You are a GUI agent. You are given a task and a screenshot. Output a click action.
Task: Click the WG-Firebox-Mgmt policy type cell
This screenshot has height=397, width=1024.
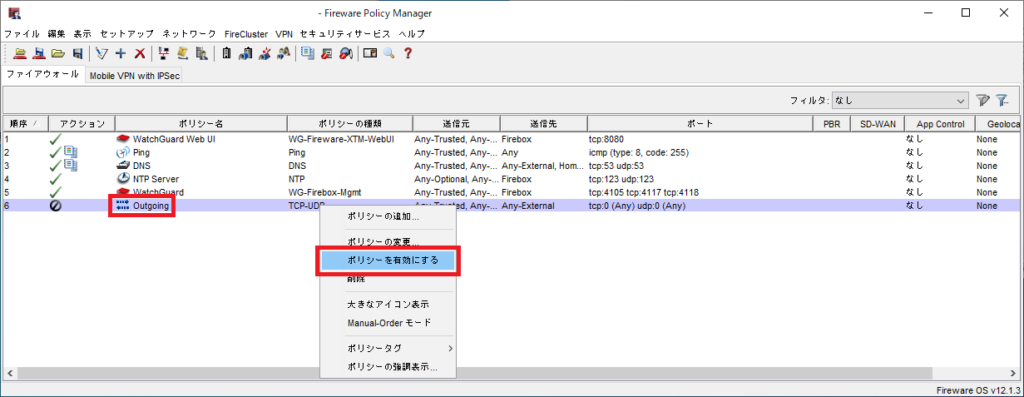(325, 192)
